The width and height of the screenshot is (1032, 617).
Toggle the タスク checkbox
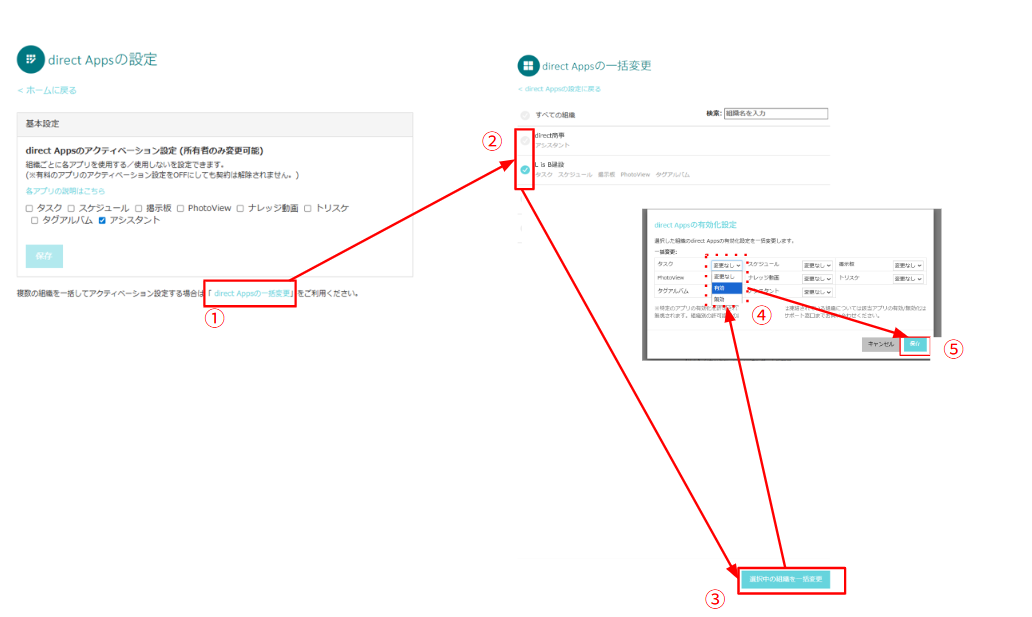click(x=29, y=208)
